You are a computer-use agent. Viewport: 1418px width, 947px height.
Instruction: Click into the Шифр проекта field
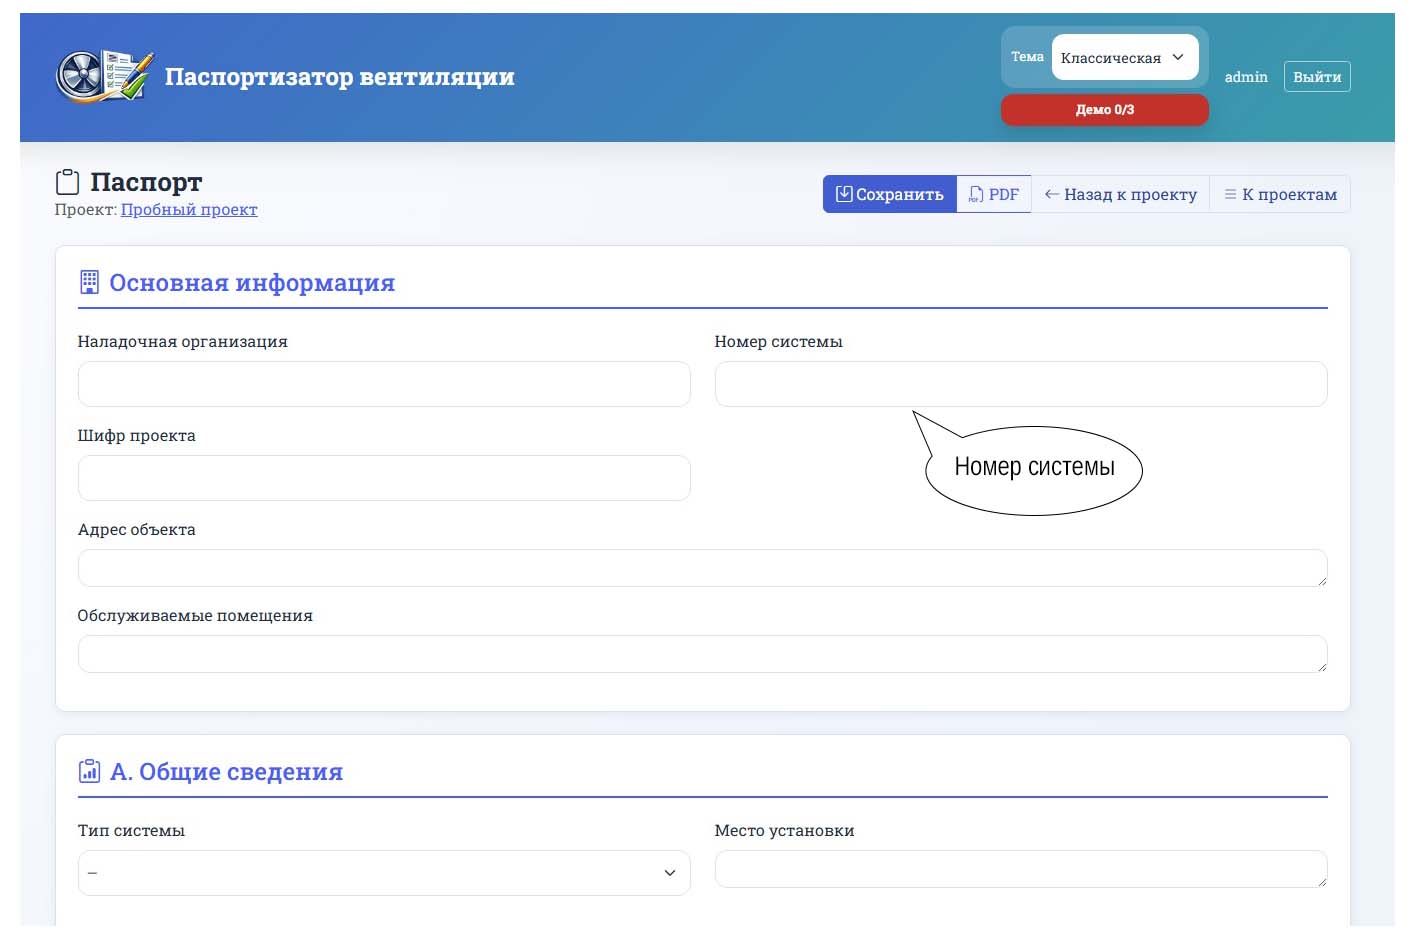point(384,478)
